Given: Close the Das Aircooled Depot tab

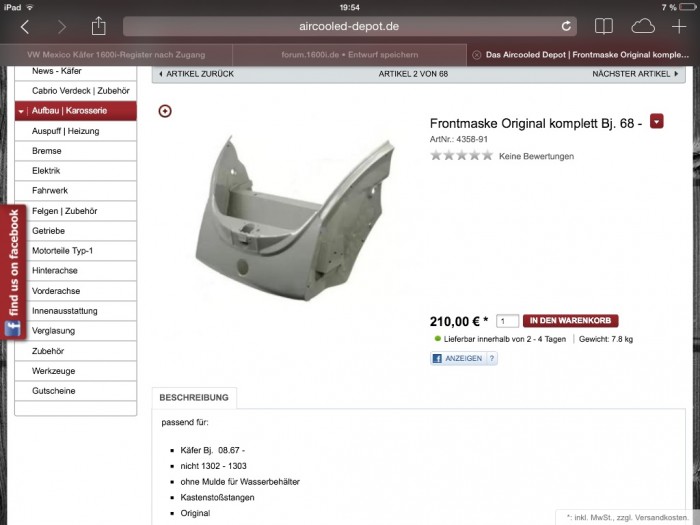Looking at the screenshot, I should (476, 55).
